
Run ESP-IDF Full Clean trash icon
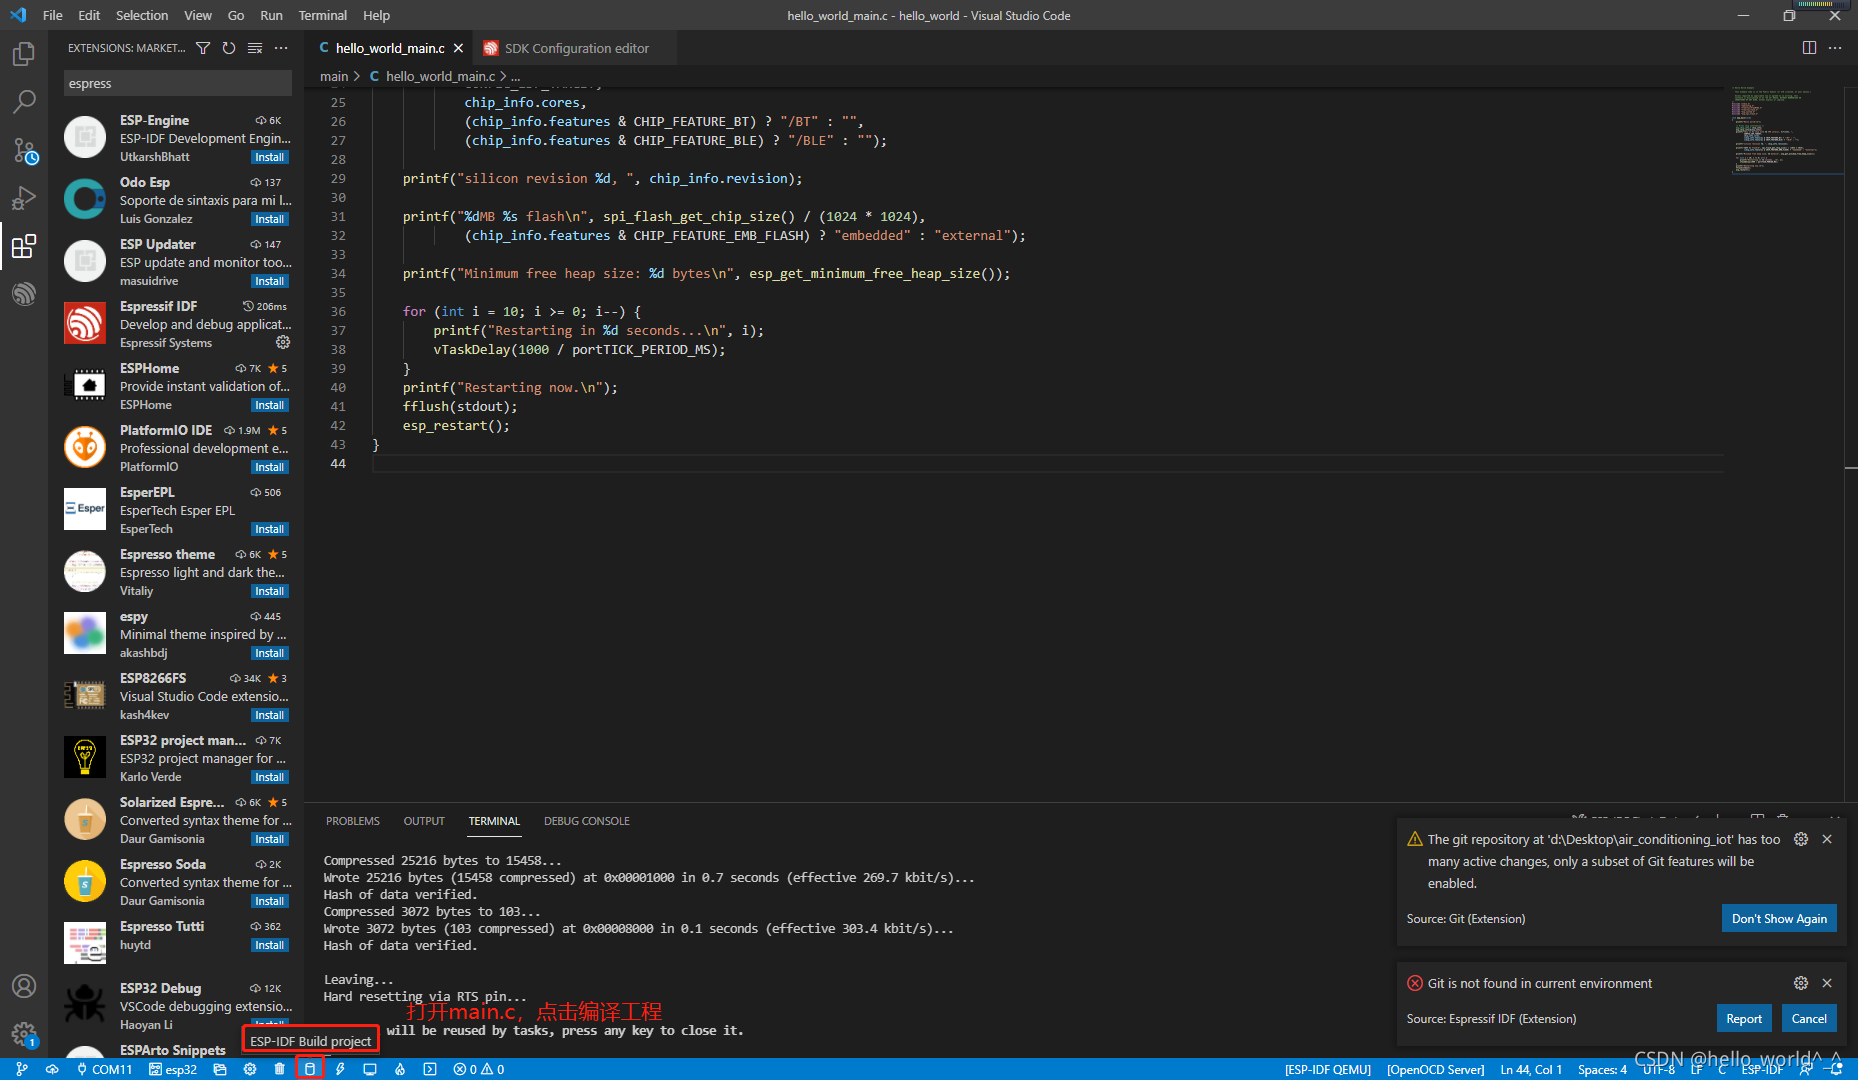pos(279,1069)
